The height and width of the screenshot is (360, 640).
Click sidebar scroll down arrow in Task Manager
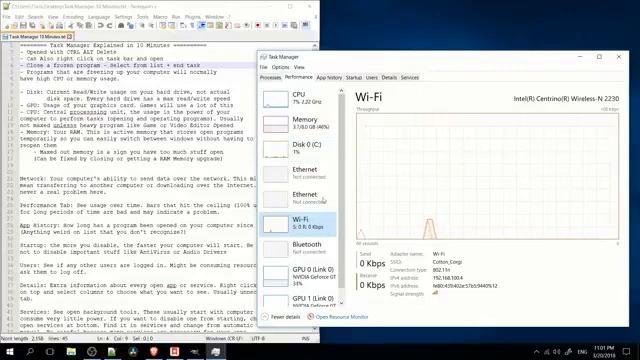click(x=341, y=303)
